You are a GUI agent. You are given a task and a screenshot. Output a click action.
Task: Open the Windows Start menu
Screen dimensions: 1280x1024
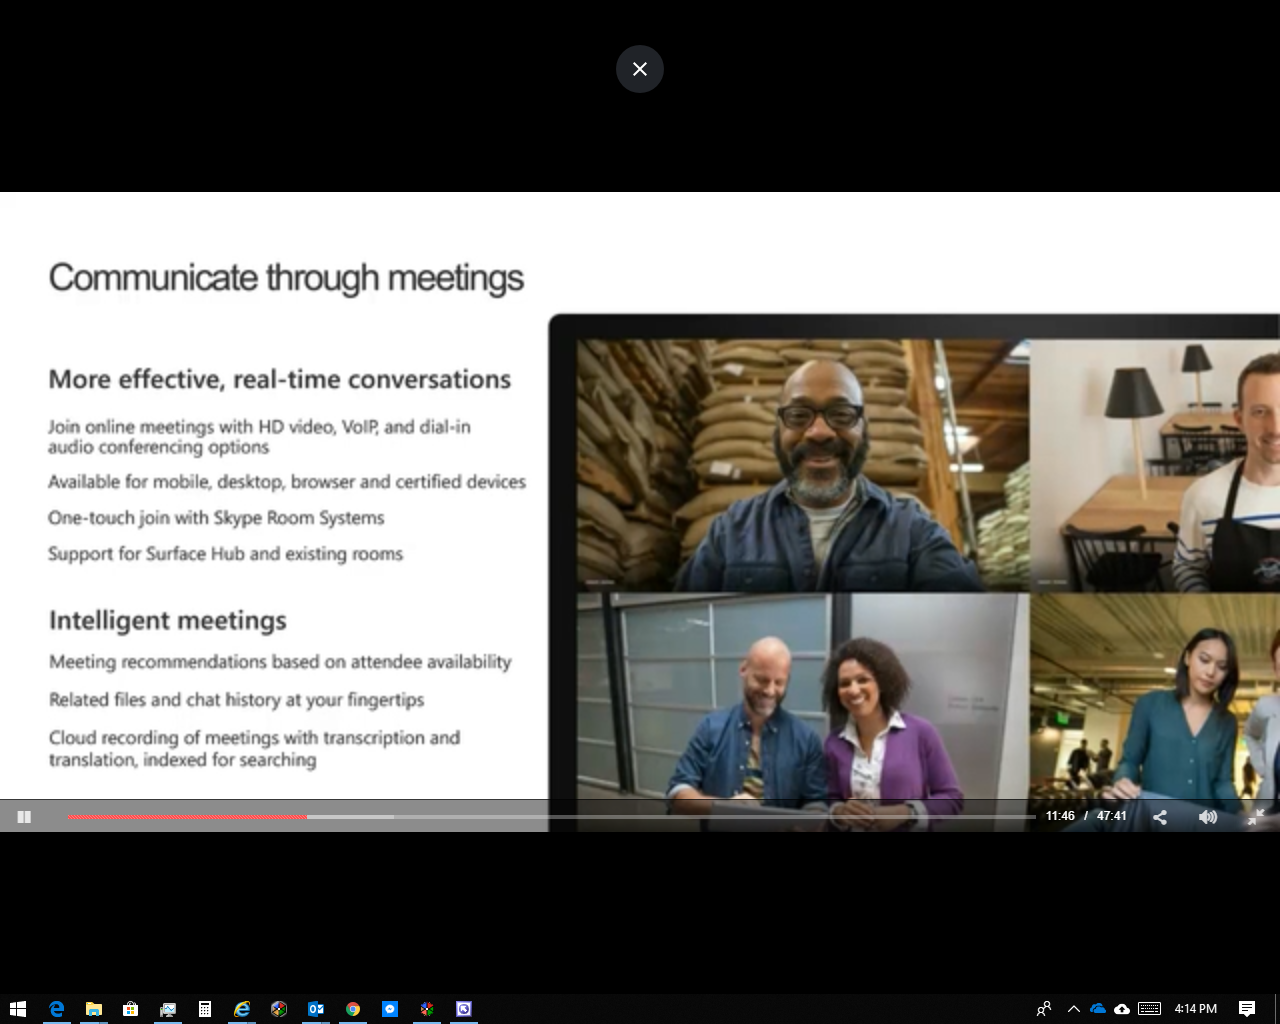(18, 1009)
